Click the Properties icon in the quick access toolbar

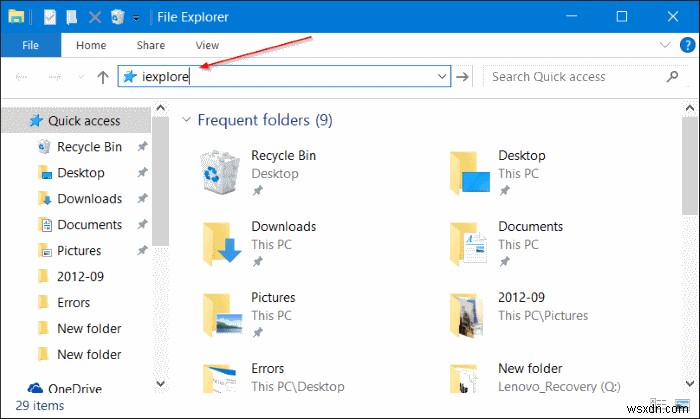point(50,17)
